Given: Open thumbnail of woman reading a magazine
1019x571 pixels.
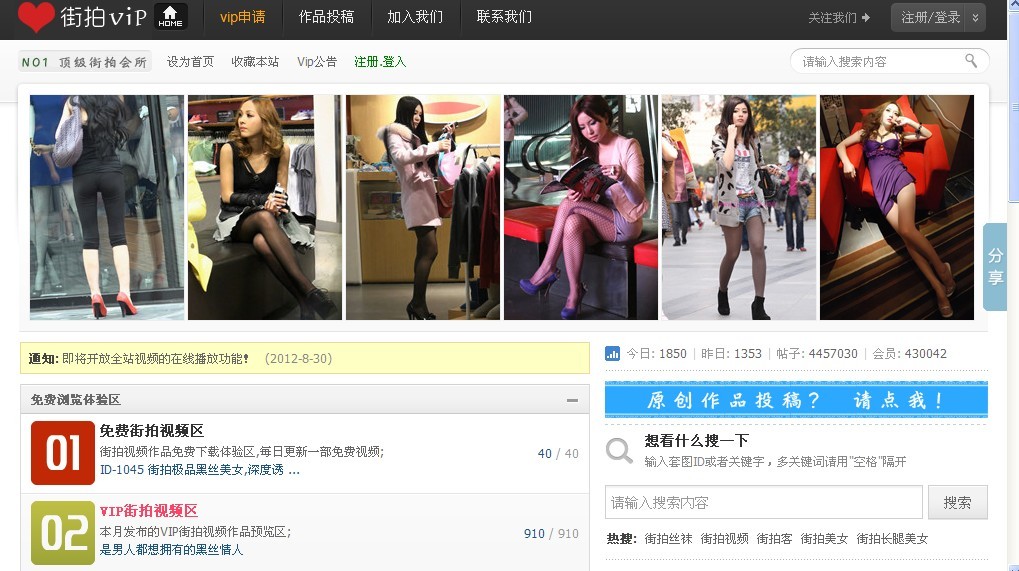Looking at the screenshot, I should 581,207.
